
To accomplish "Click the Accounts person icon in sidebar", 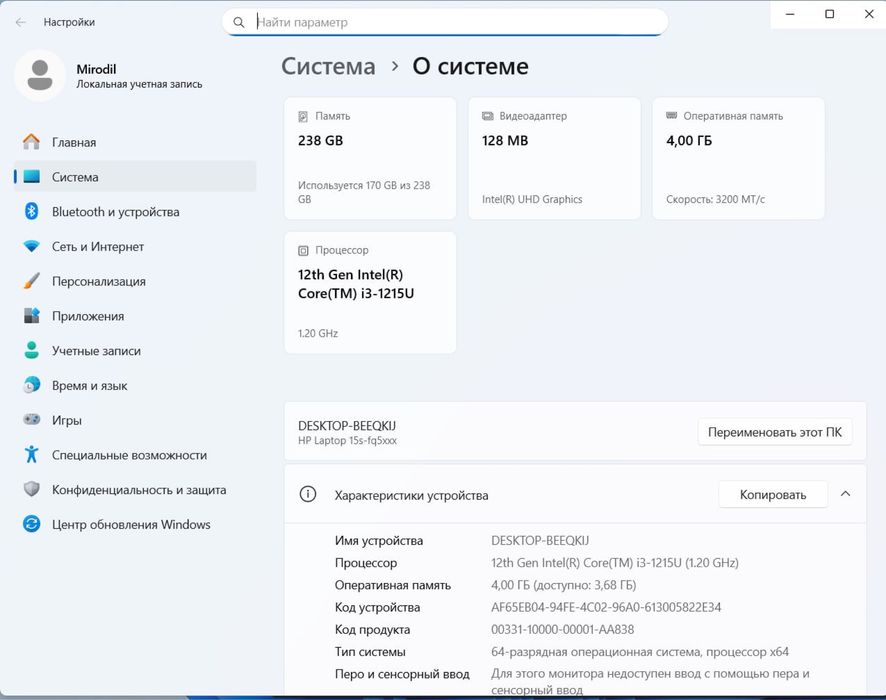I will point(32,350).
